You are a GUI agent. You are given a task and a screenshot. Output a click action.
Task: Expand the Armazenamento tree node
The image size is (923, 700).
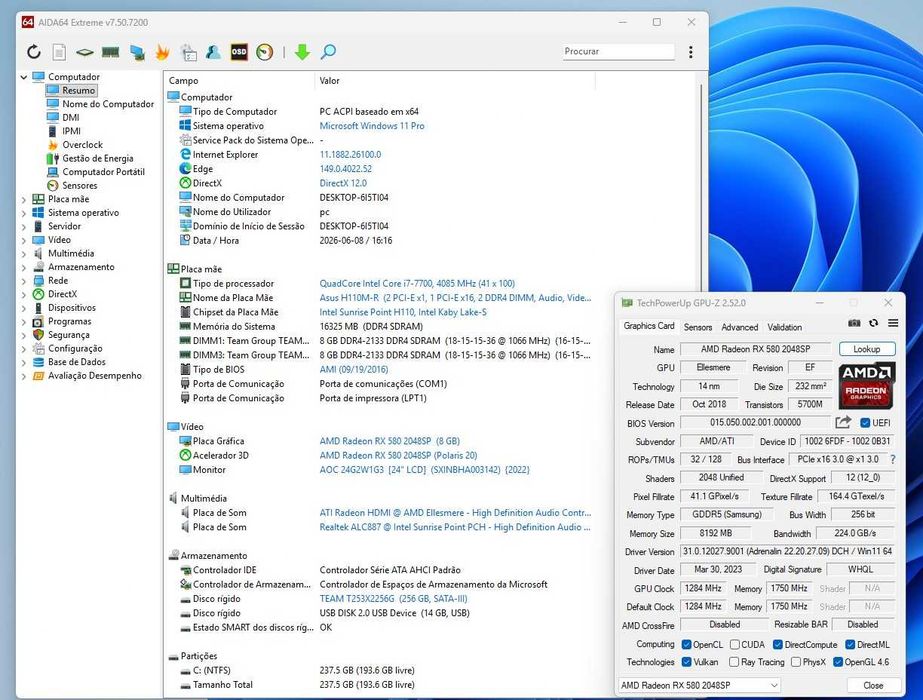(x=24, y=267)
